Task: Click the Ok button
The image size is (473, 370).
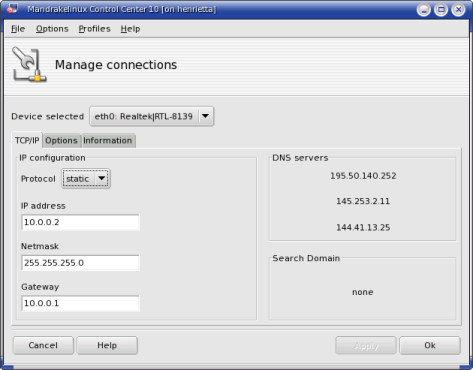Action: (430, 345)
